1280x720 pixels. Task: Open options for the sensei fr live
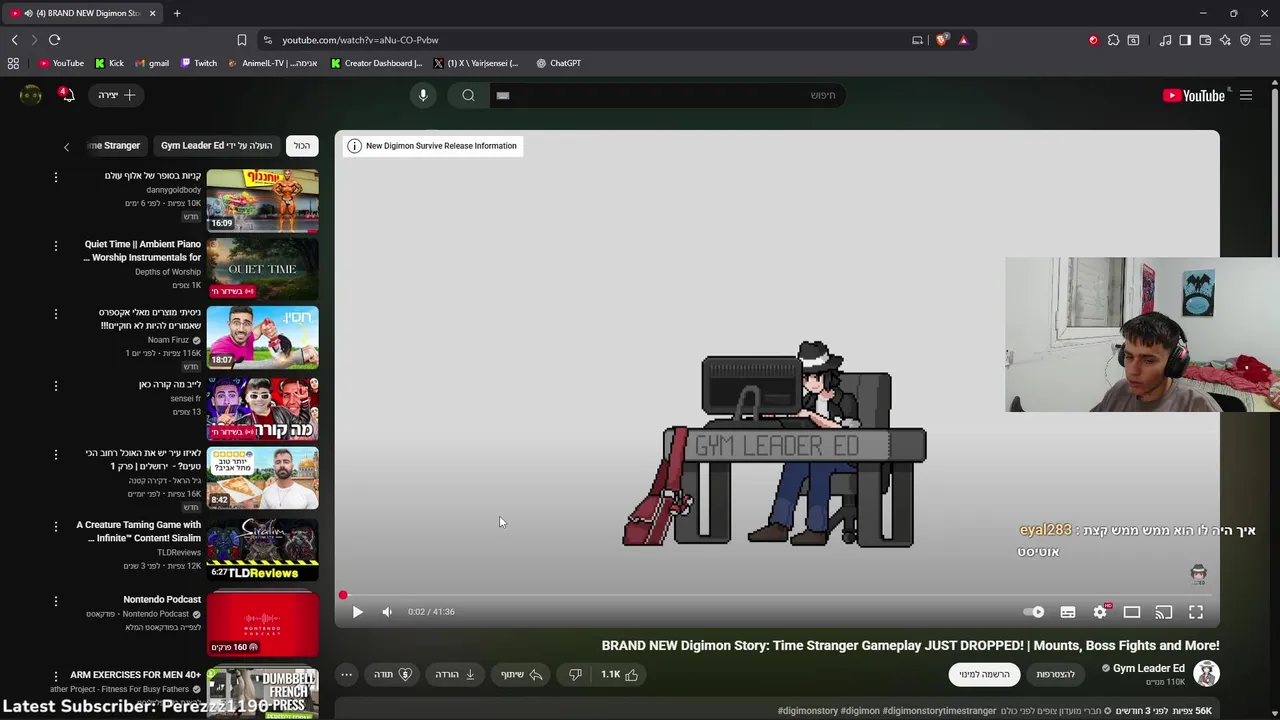[x=56, y=385]
